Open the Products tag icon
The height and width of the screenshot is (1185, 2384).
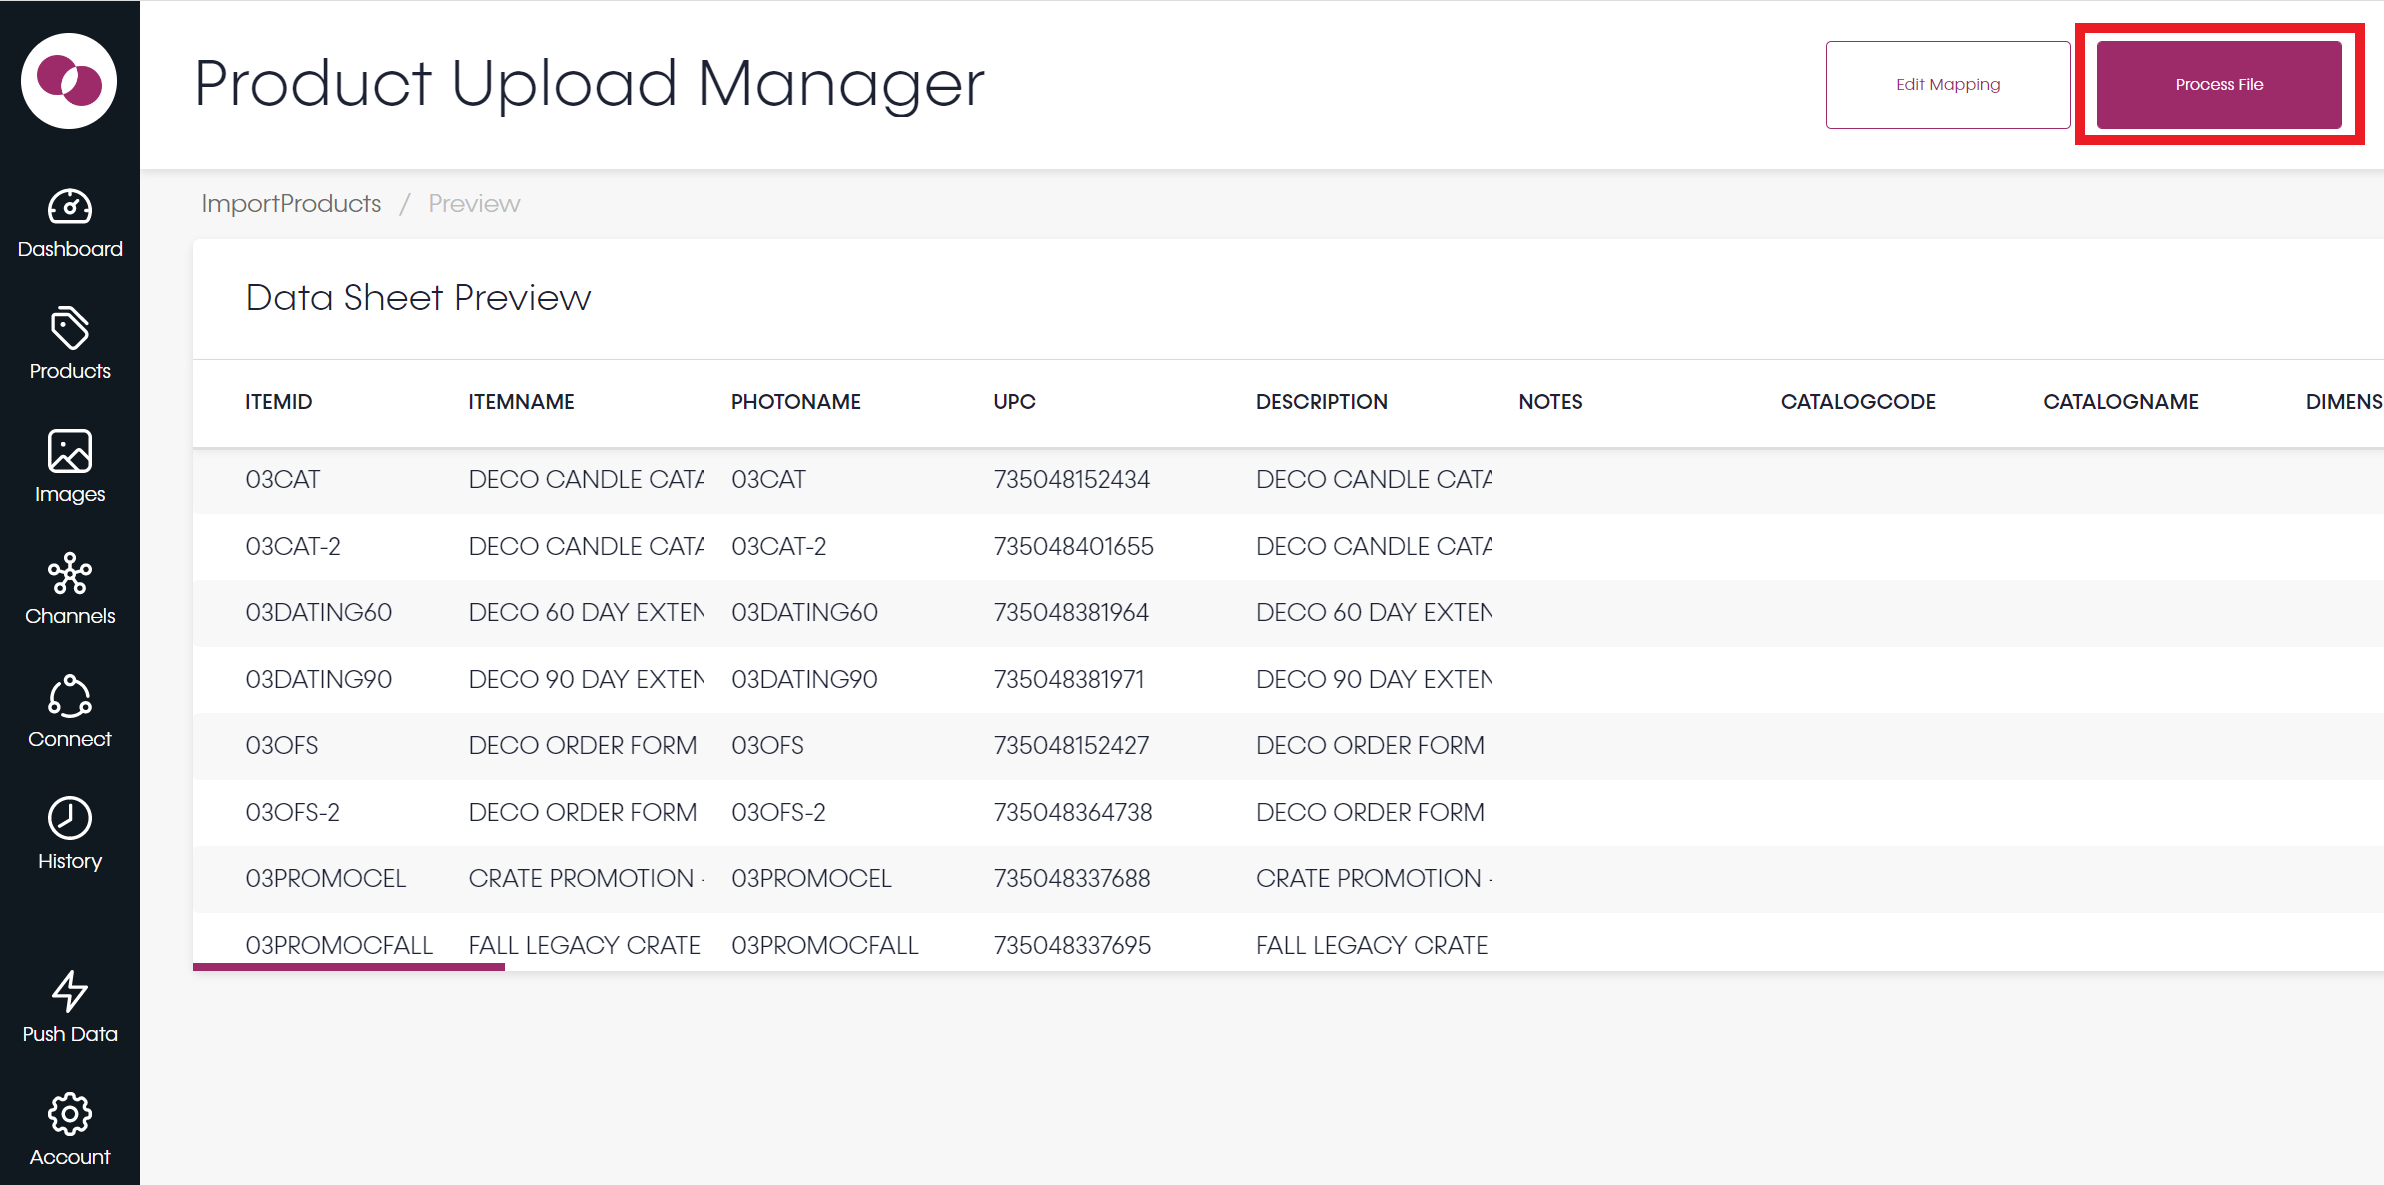[70, 328]
